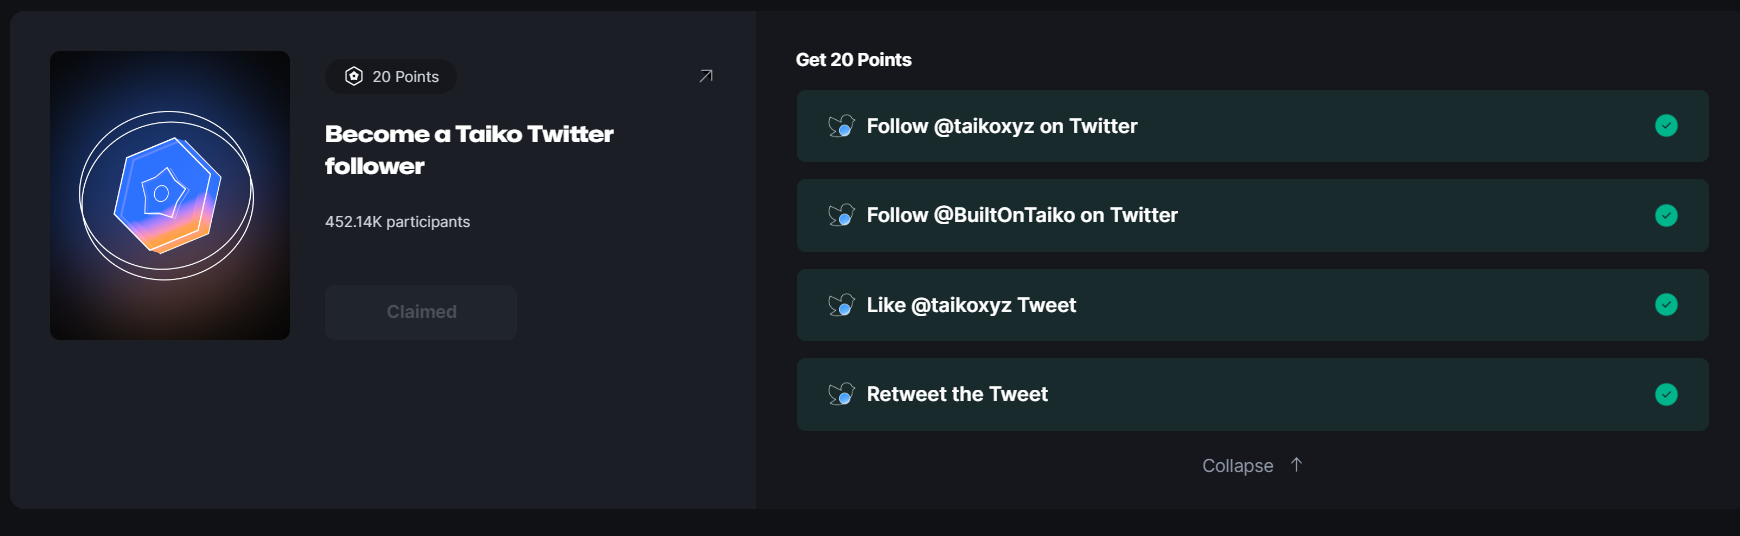Open quest via the diagonal arrow icon
This screenshot has width=1740, height=536.
coord(706,76)
